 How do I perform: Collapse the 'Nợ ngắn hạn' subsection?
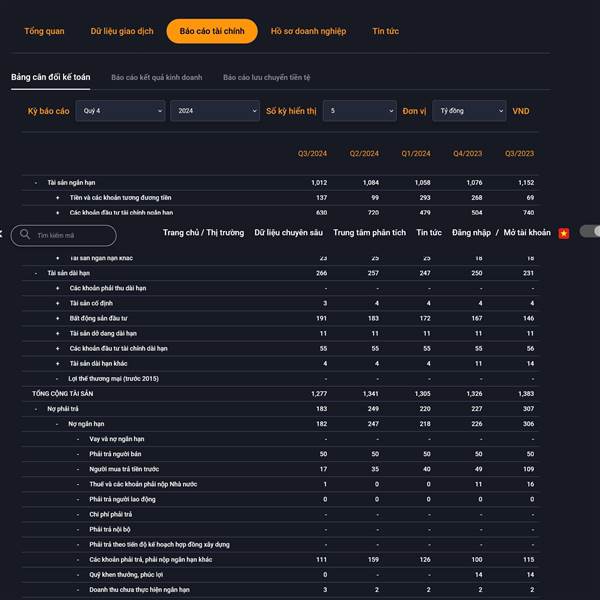point(57,424)
